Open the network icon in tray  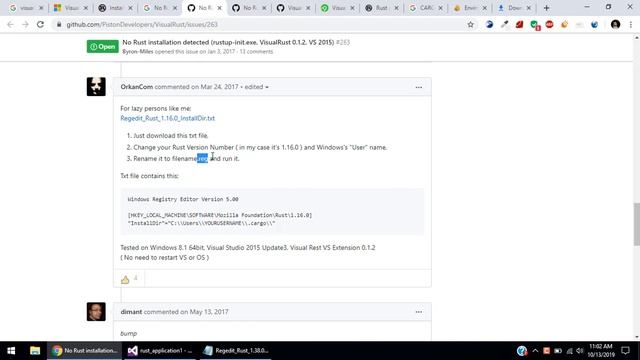point(569,351)
